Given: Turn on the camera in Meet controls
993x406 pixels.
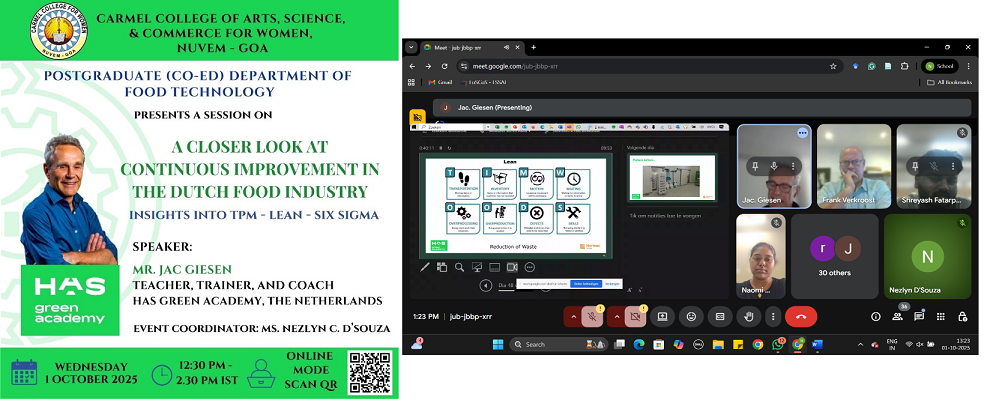Looking at the screenshot, I should pyautogui.click(x=633, y=316).
